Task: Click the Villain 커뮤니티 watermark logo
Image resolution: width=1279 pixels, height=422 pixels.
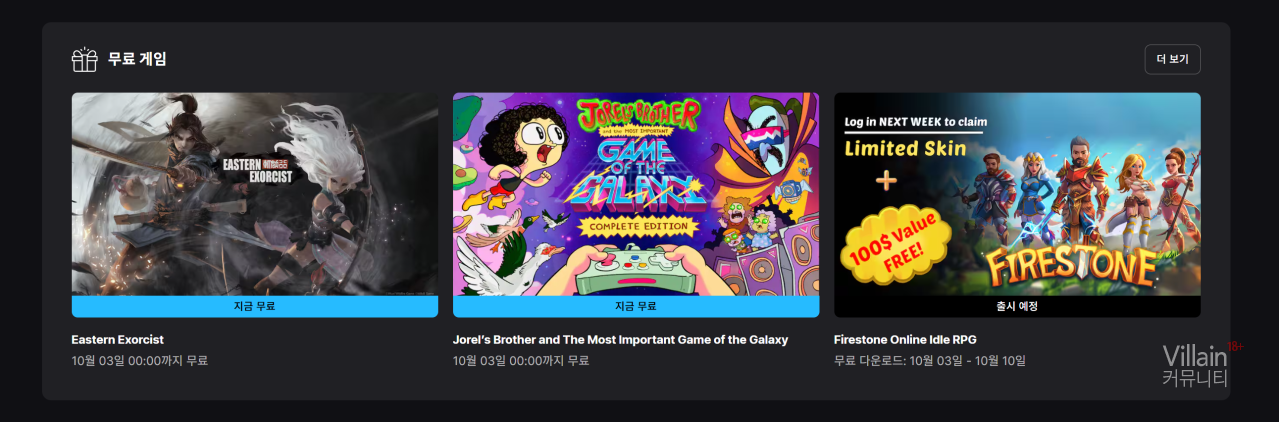Action: click(1195, 366)
